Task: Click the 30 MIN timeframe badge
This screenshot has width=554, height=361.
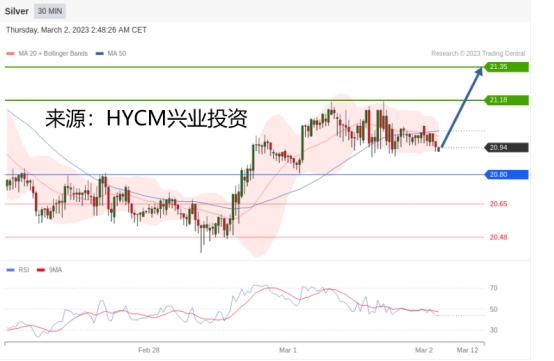Action: pyautogui.click(x=50, y=11)
